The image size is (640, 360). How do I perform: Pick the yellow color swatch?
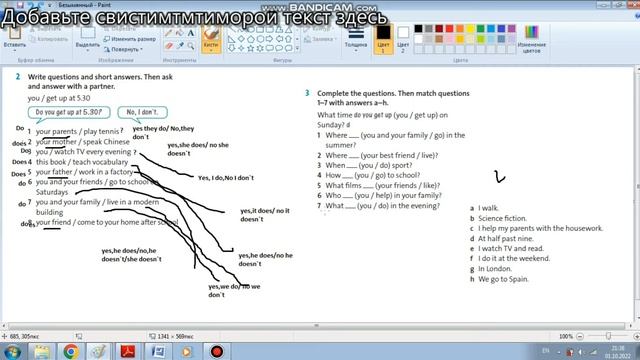click(x=470, y=28)
